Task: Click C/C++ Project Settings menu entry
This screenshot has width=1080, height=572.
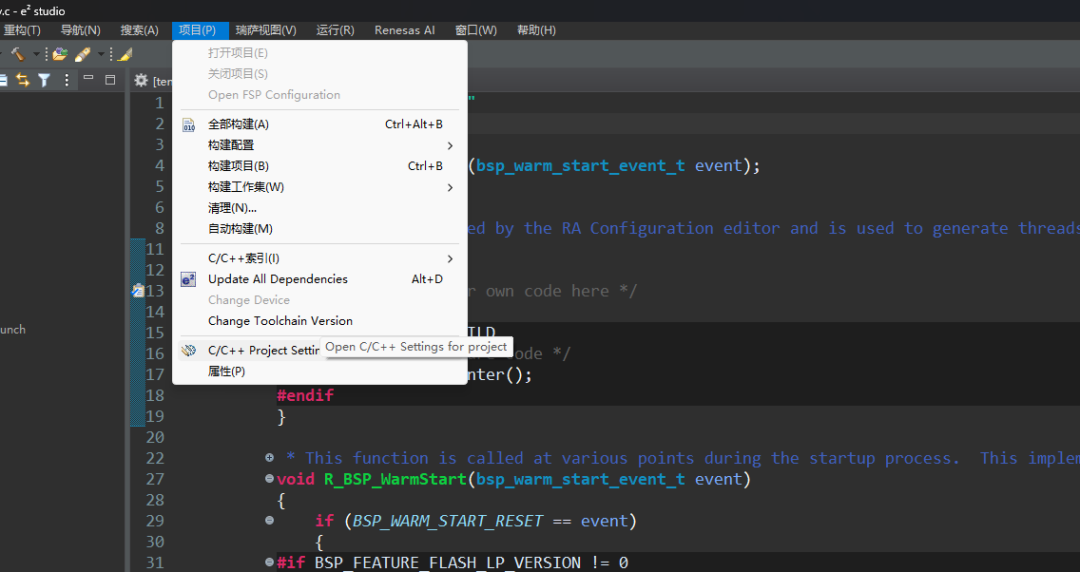Action: tap(262, 350)
